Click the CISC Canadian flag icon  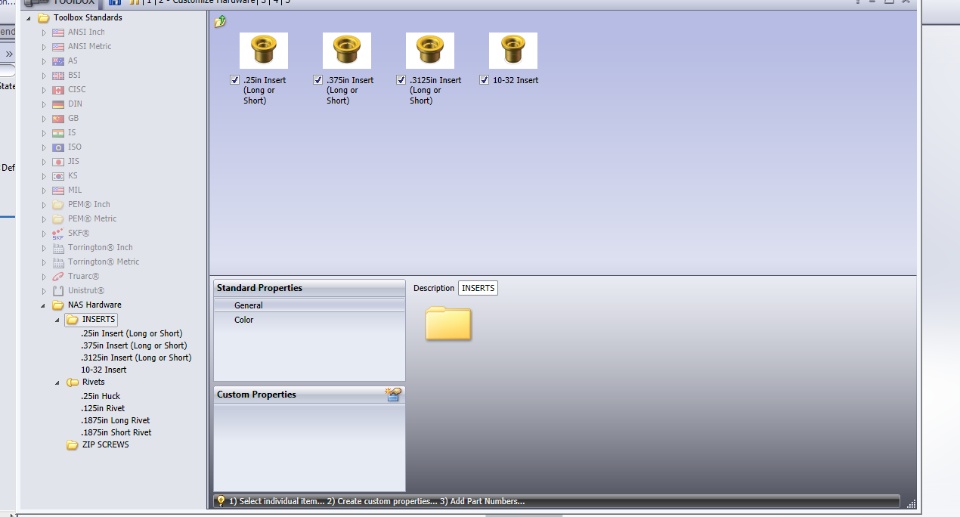pyautogui.click(x=58, y=89)
